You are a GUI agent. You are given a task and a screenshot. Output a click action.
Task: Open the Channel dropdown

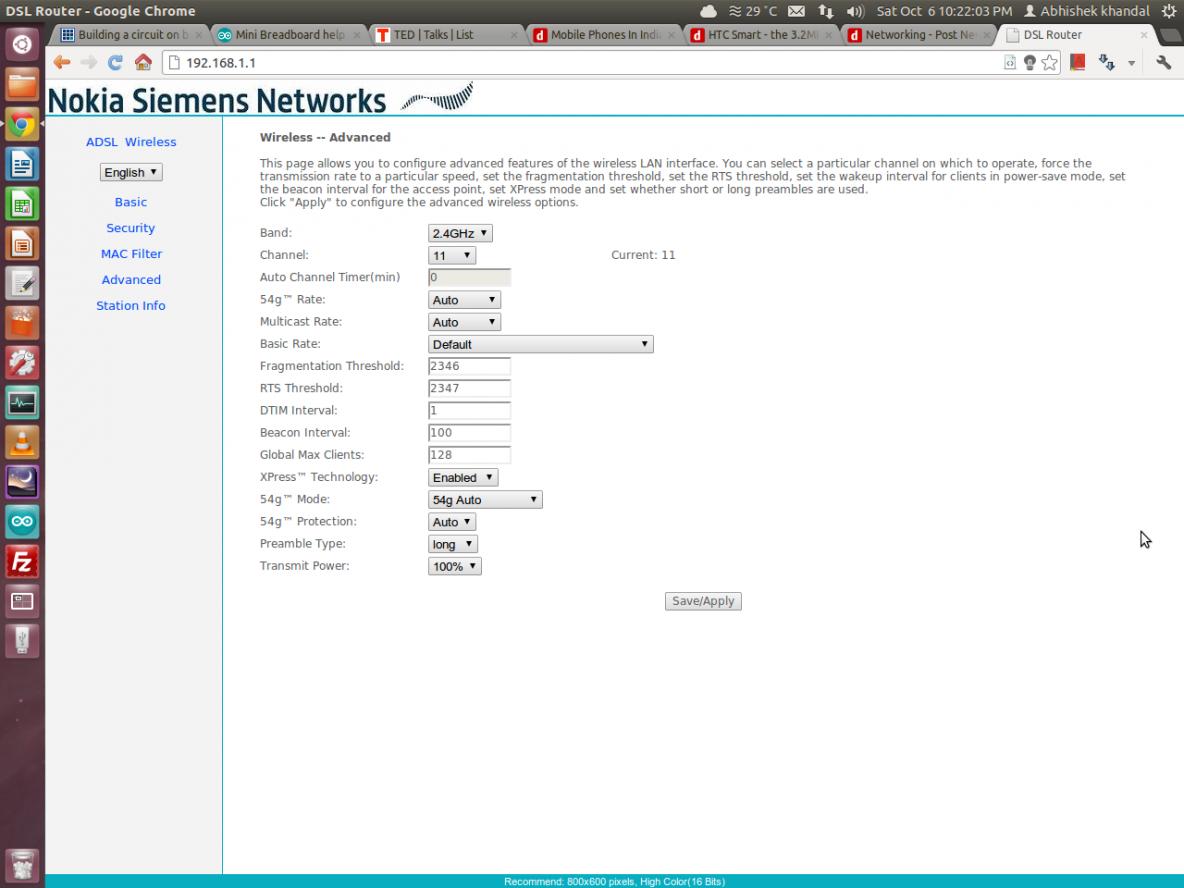(x=451, y=256)
